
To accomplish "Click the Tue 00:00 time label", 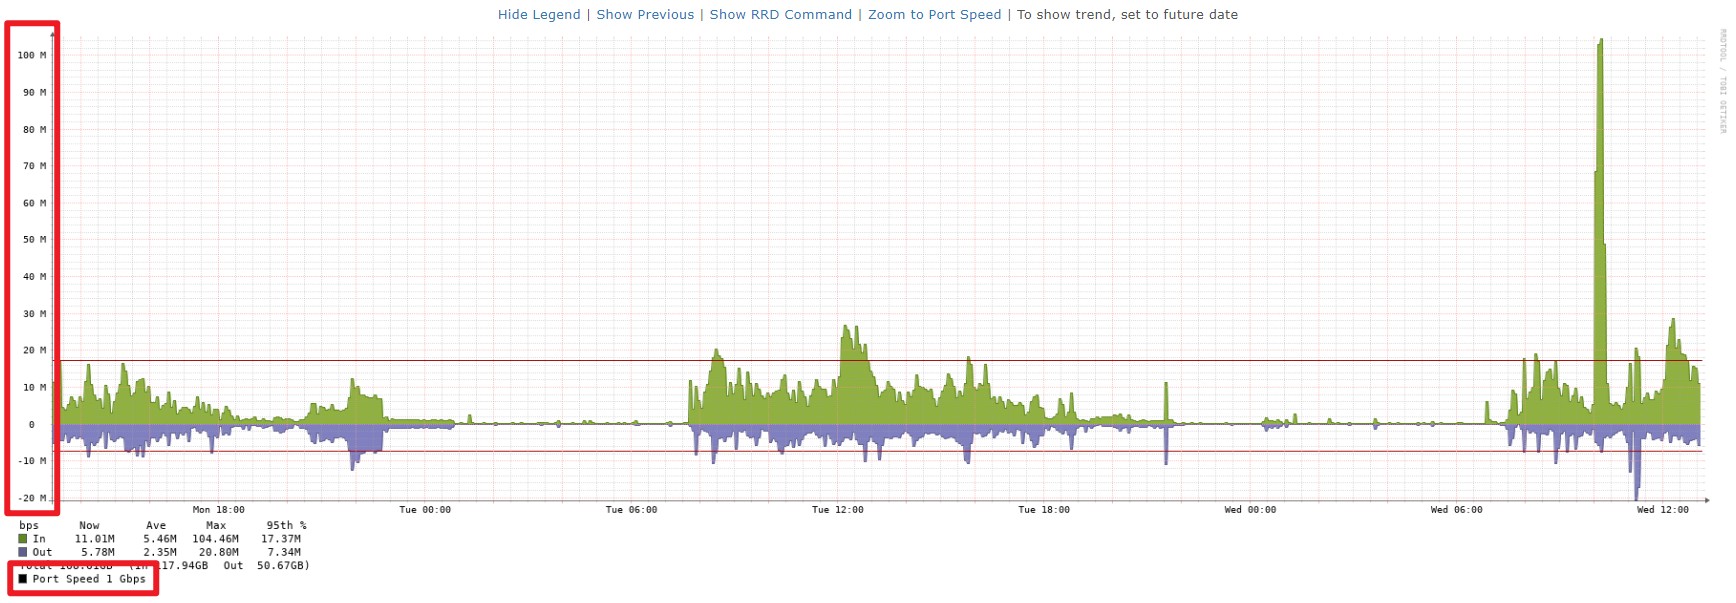I will point(425,510).
